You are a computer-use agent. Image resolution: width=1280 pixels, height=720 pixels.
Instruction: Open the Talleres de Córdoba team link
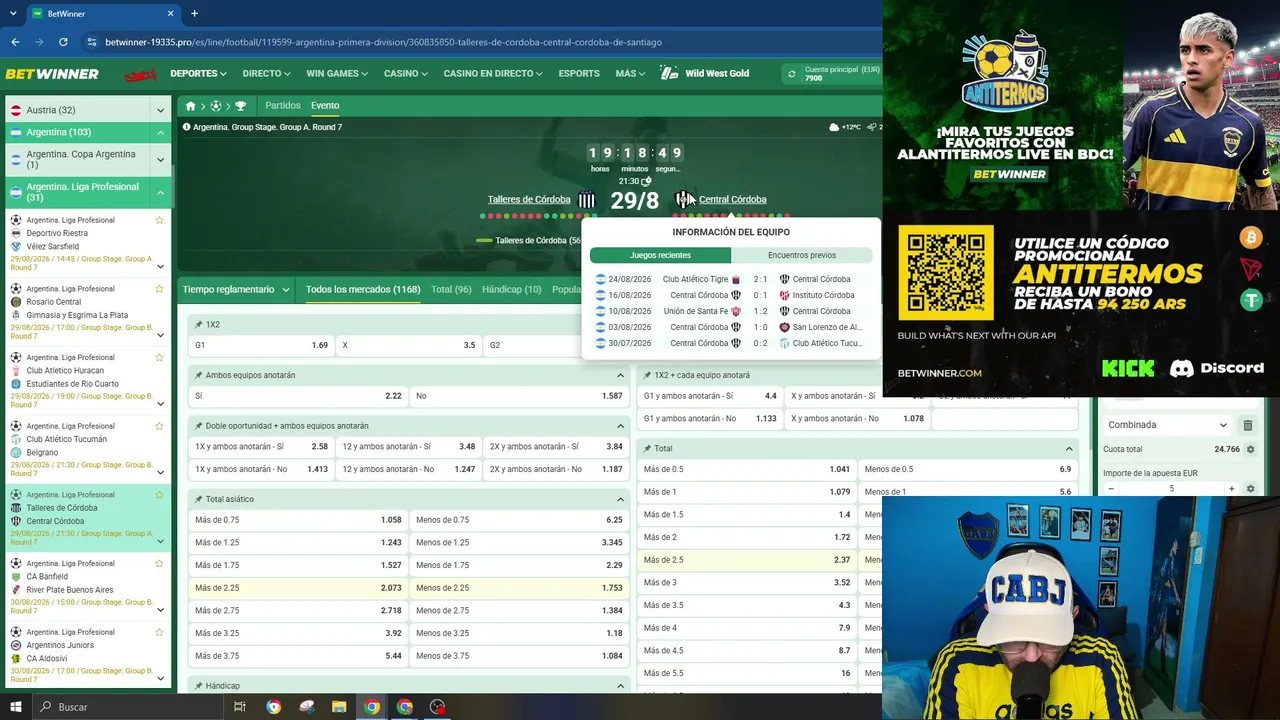click(x=529, y=200)
